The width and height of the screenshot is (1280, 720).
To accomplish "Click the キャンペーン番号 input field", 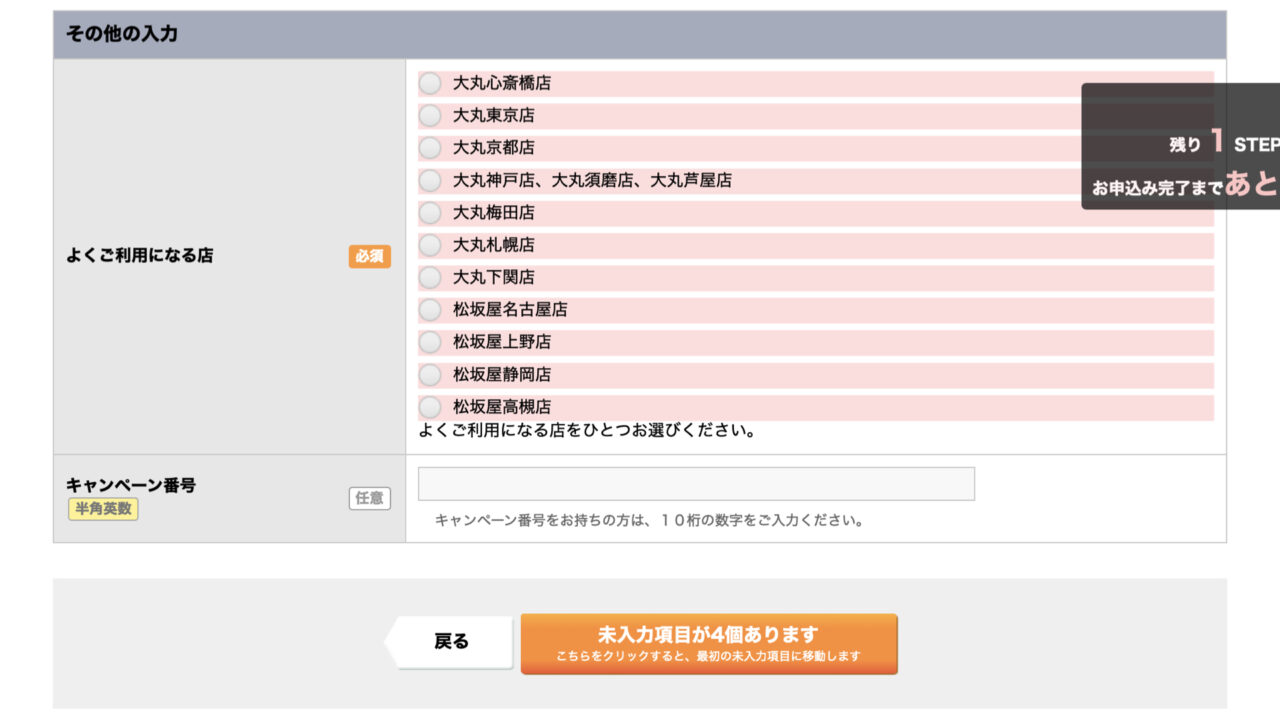I will coord(696,484).
